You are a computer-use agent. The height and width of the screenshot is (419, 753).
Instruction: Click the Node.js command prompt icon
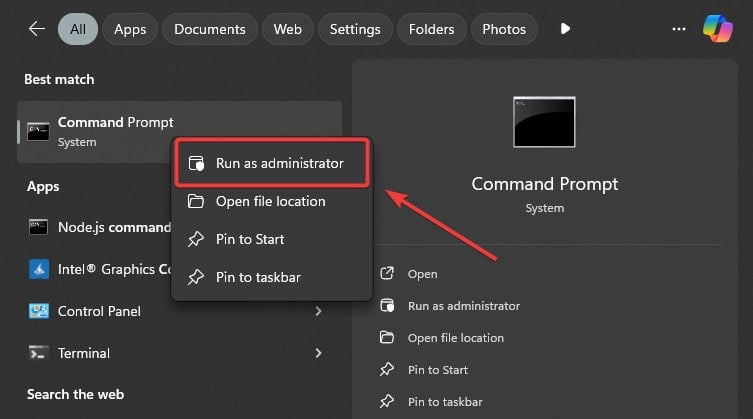point(39,227)
